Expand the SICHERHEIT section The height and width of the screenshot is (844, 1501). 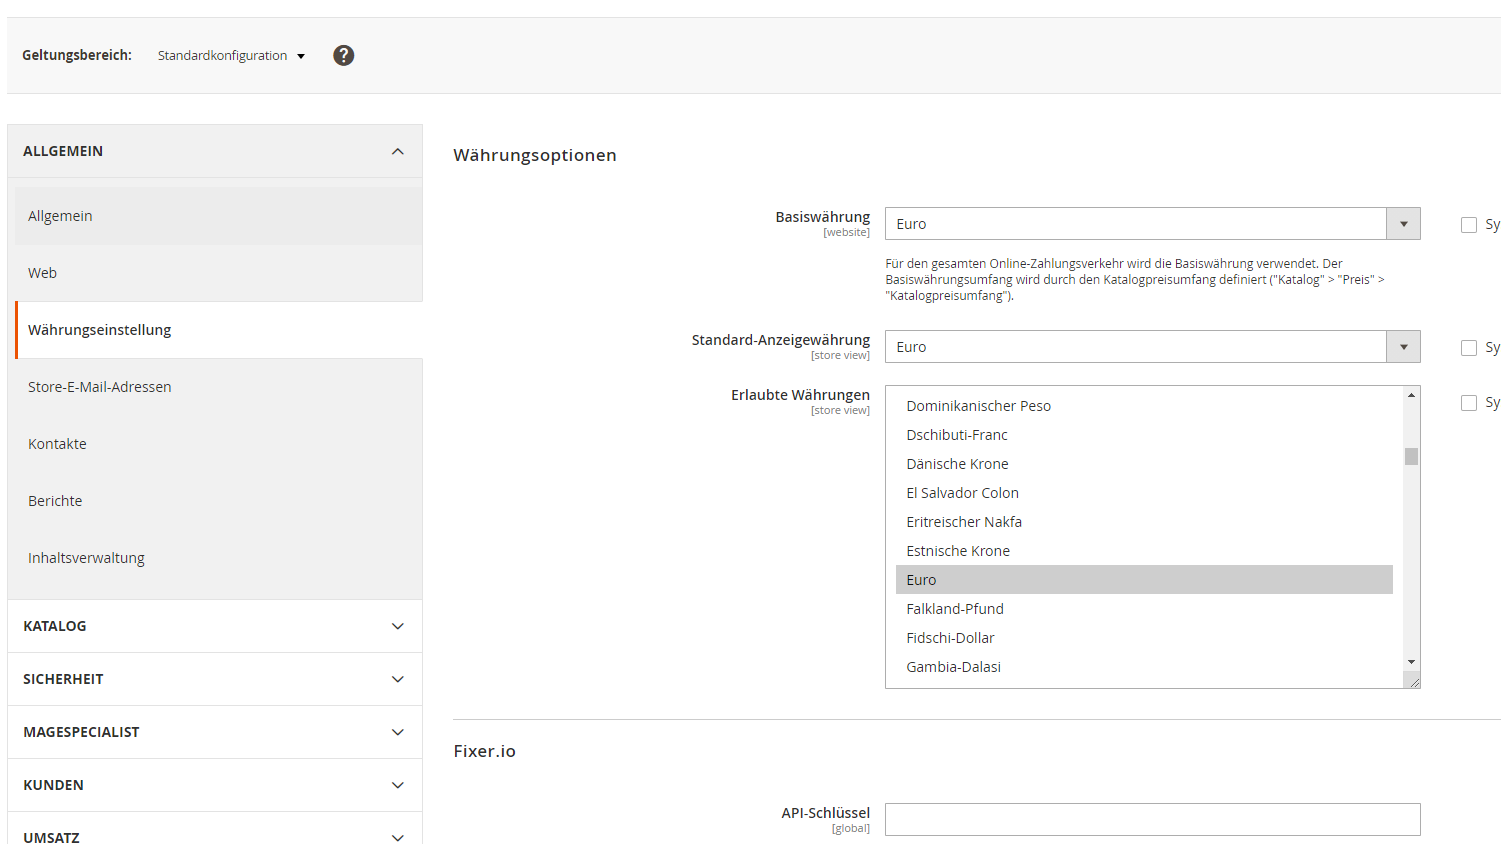point(214,678)
